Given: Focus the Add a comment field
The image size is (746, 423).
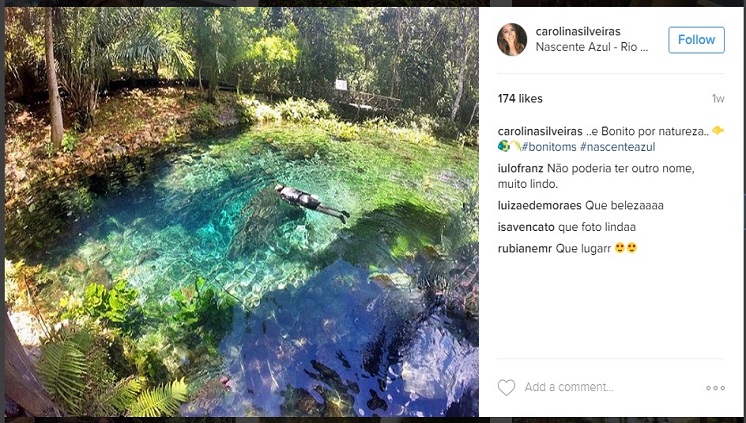Looking at the screenshot, I should [x=600, y=387].
